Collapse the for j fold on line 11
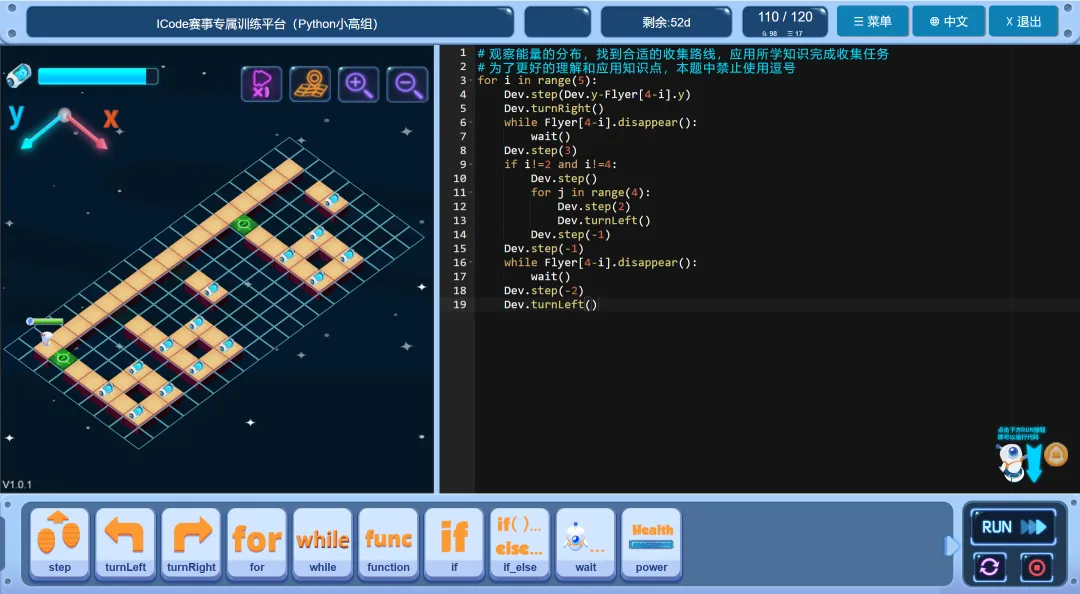Screen dimensions: 1080x594 click(x=472, y=192)
